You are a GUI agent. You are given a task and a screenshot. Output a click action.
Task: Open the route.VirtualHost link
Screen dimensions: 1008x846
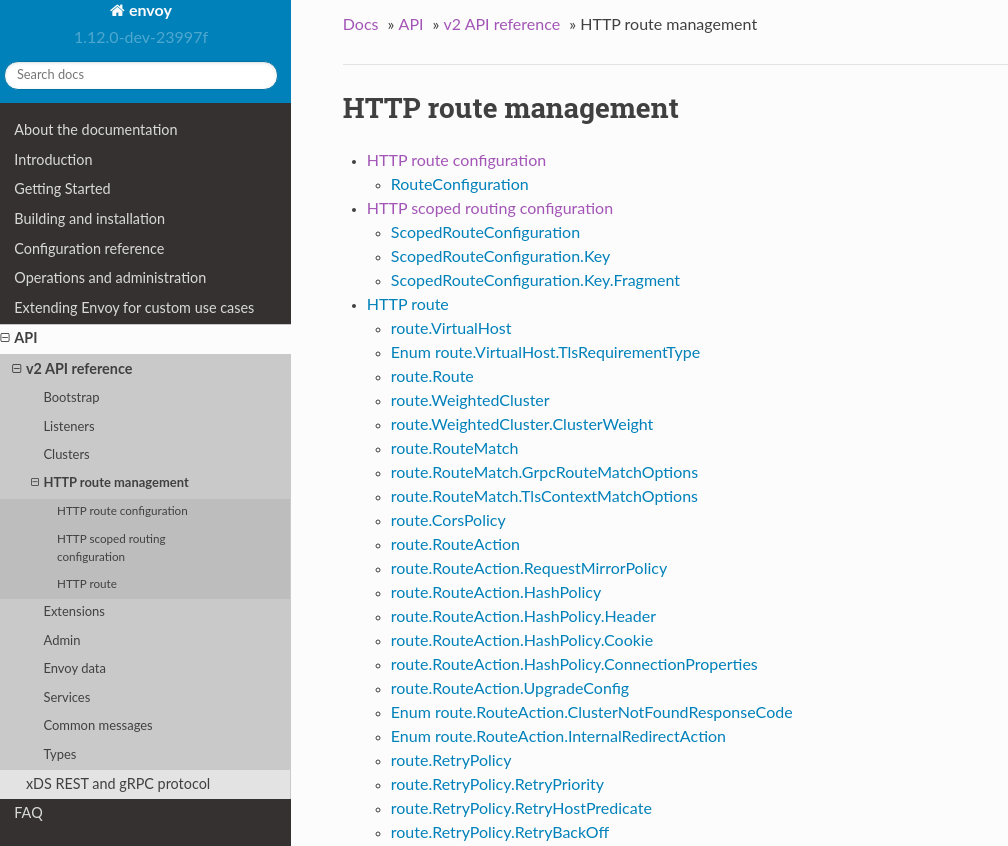[x=451, y=329]
